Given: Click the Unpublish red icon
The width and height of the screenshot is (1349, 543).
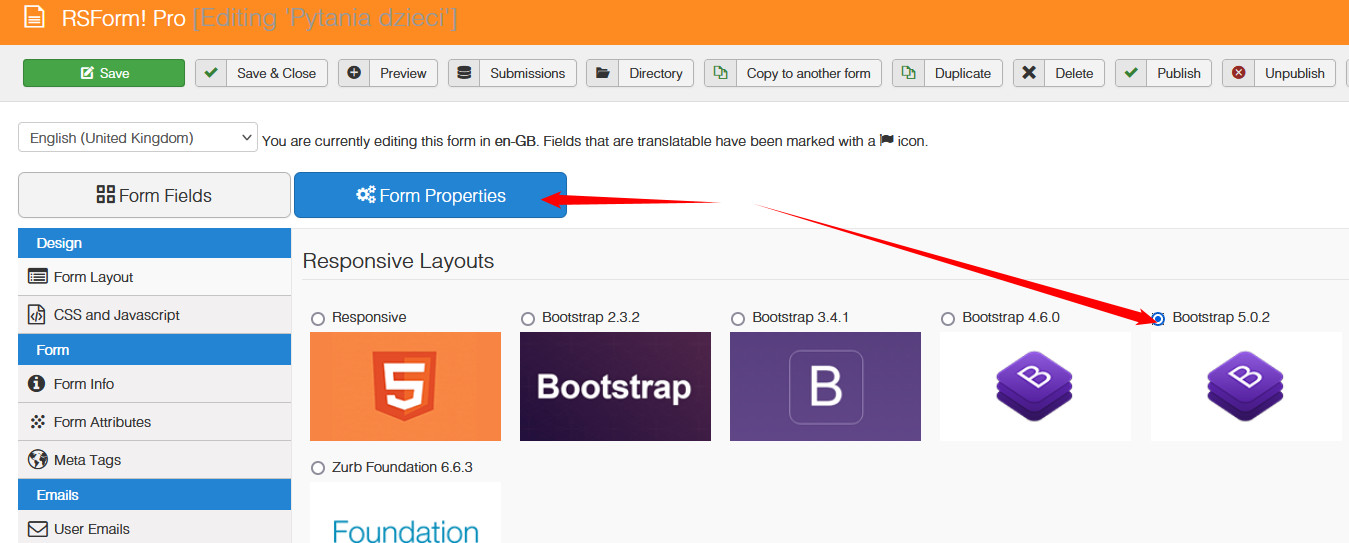Looking at the screenshot, I should (1239, 73).
